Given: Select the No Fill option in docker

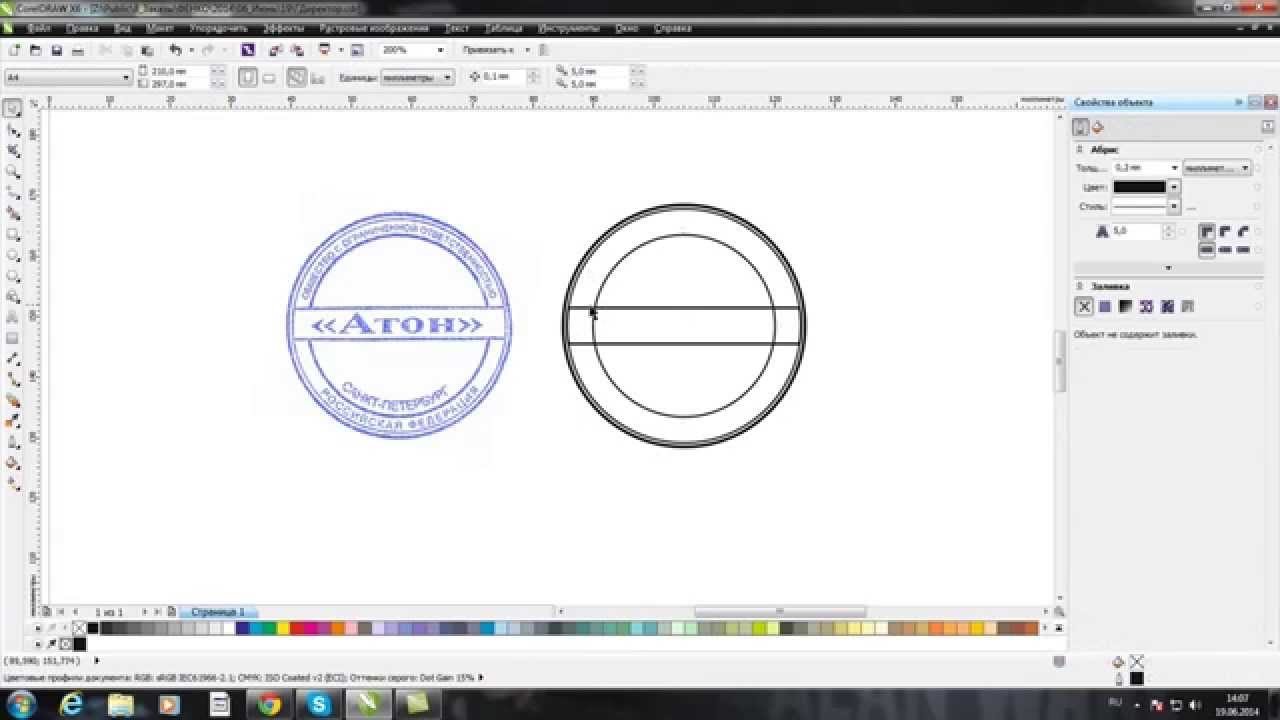Looking at the screenshot, I should (x=1084, y=307).
